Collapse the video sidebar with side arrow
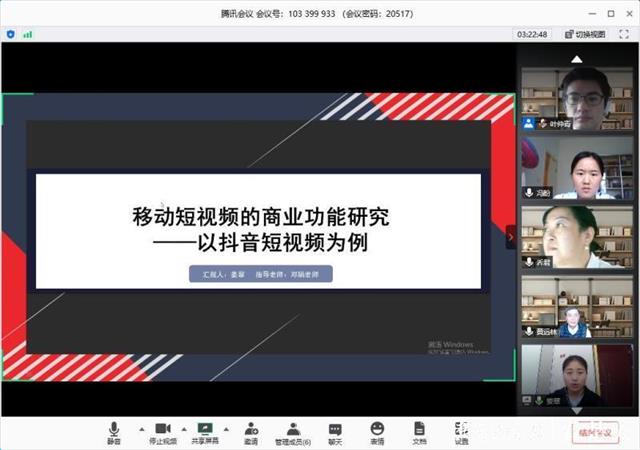The image size is (640, 450). tap(510, 237)
